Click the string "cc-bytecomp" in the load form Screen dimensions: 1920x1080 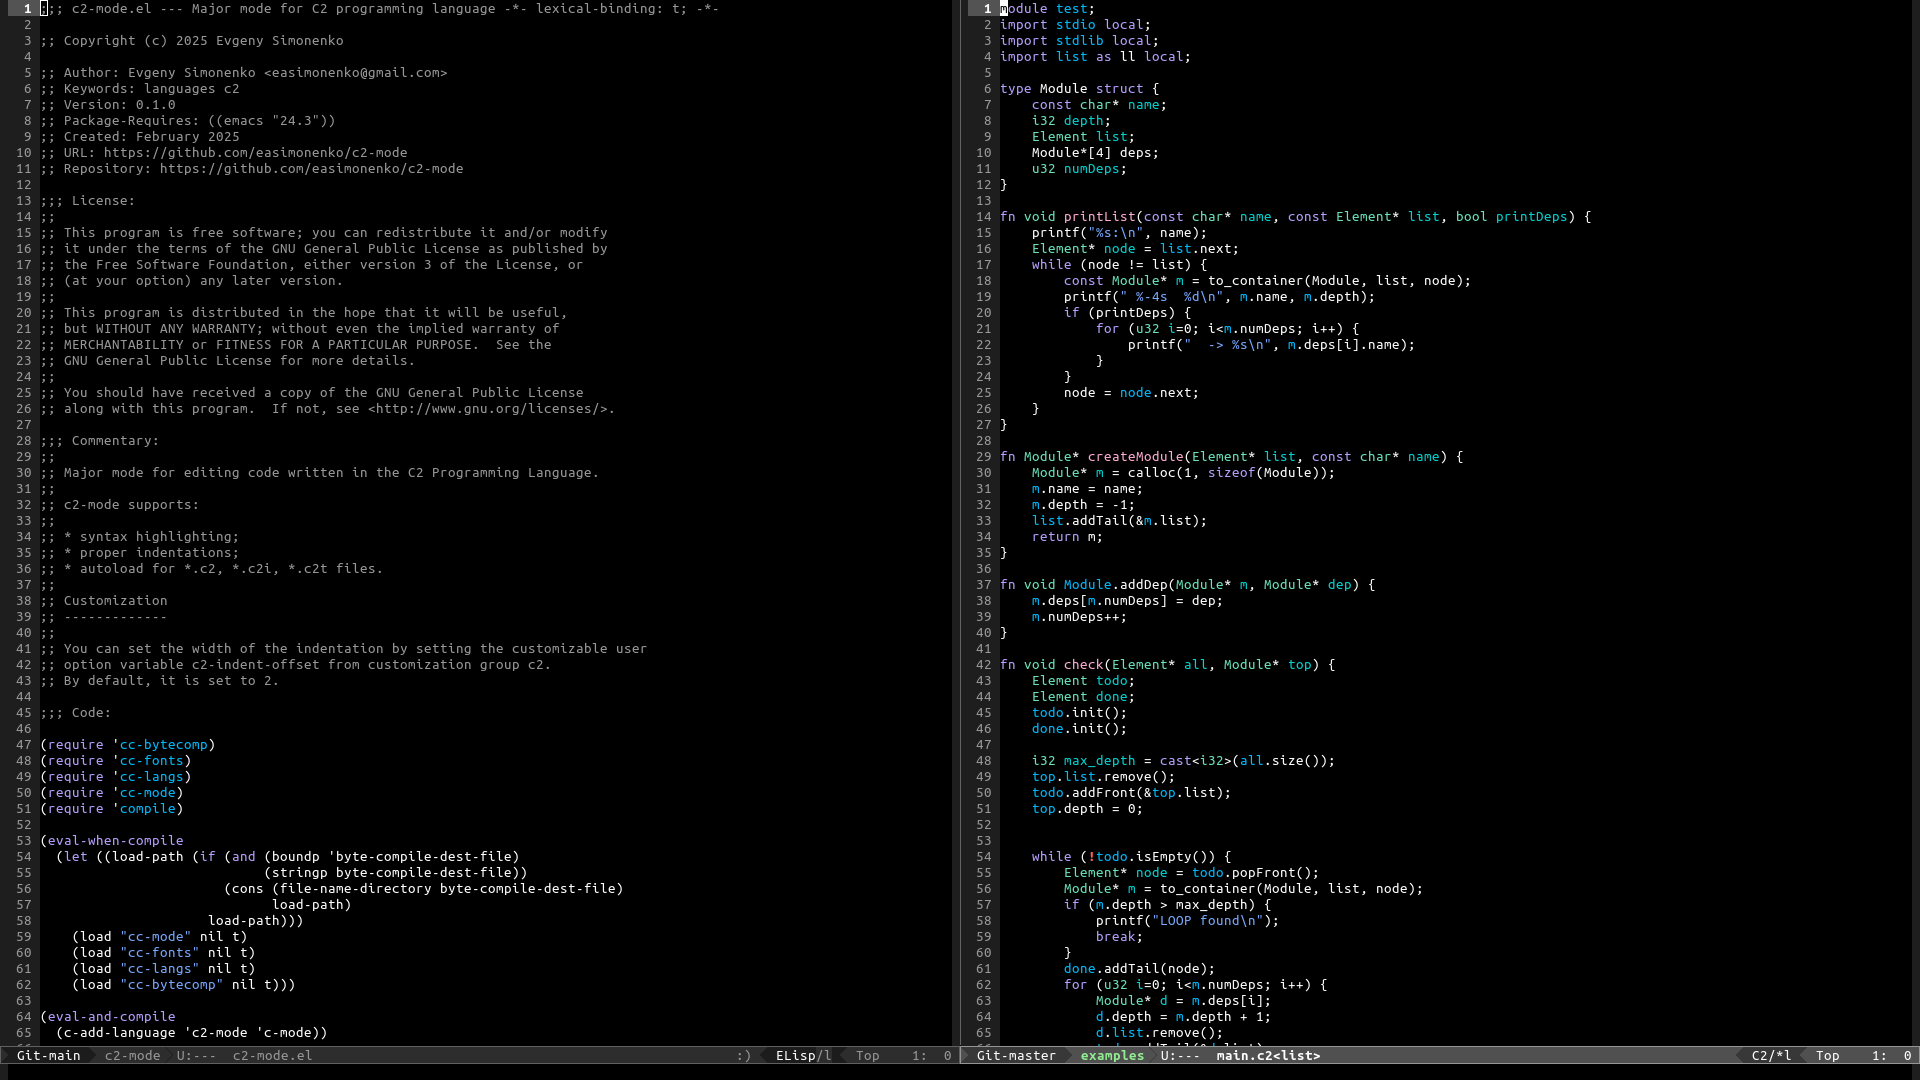point(172,985)
